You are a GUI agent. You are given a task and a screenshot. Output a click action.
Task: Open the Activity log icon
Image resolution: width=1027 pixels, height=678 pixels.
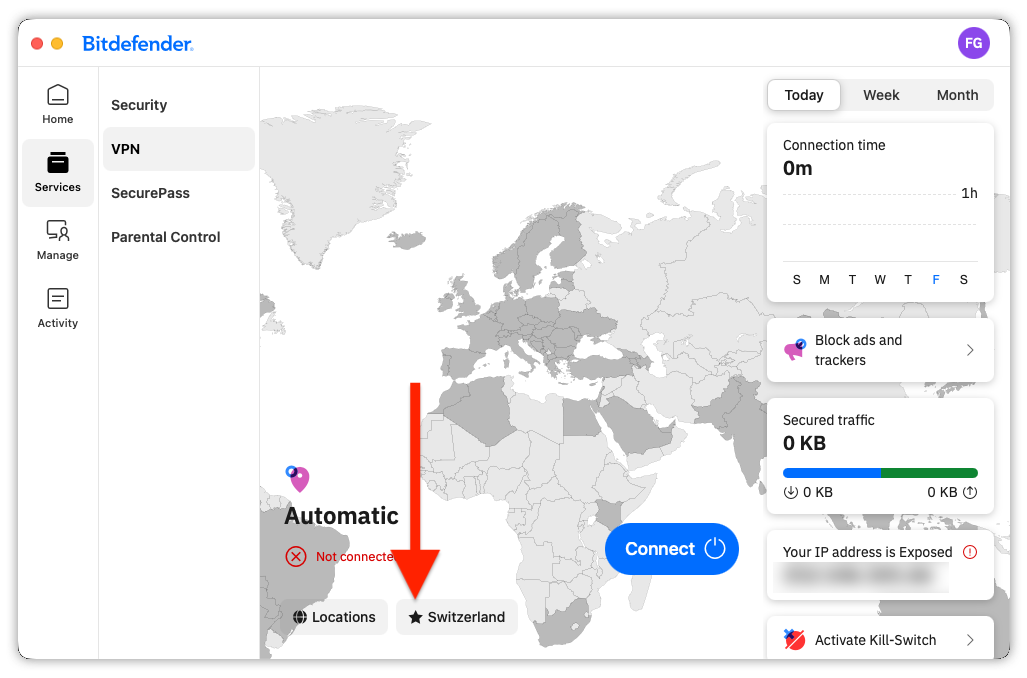[58, 299]
